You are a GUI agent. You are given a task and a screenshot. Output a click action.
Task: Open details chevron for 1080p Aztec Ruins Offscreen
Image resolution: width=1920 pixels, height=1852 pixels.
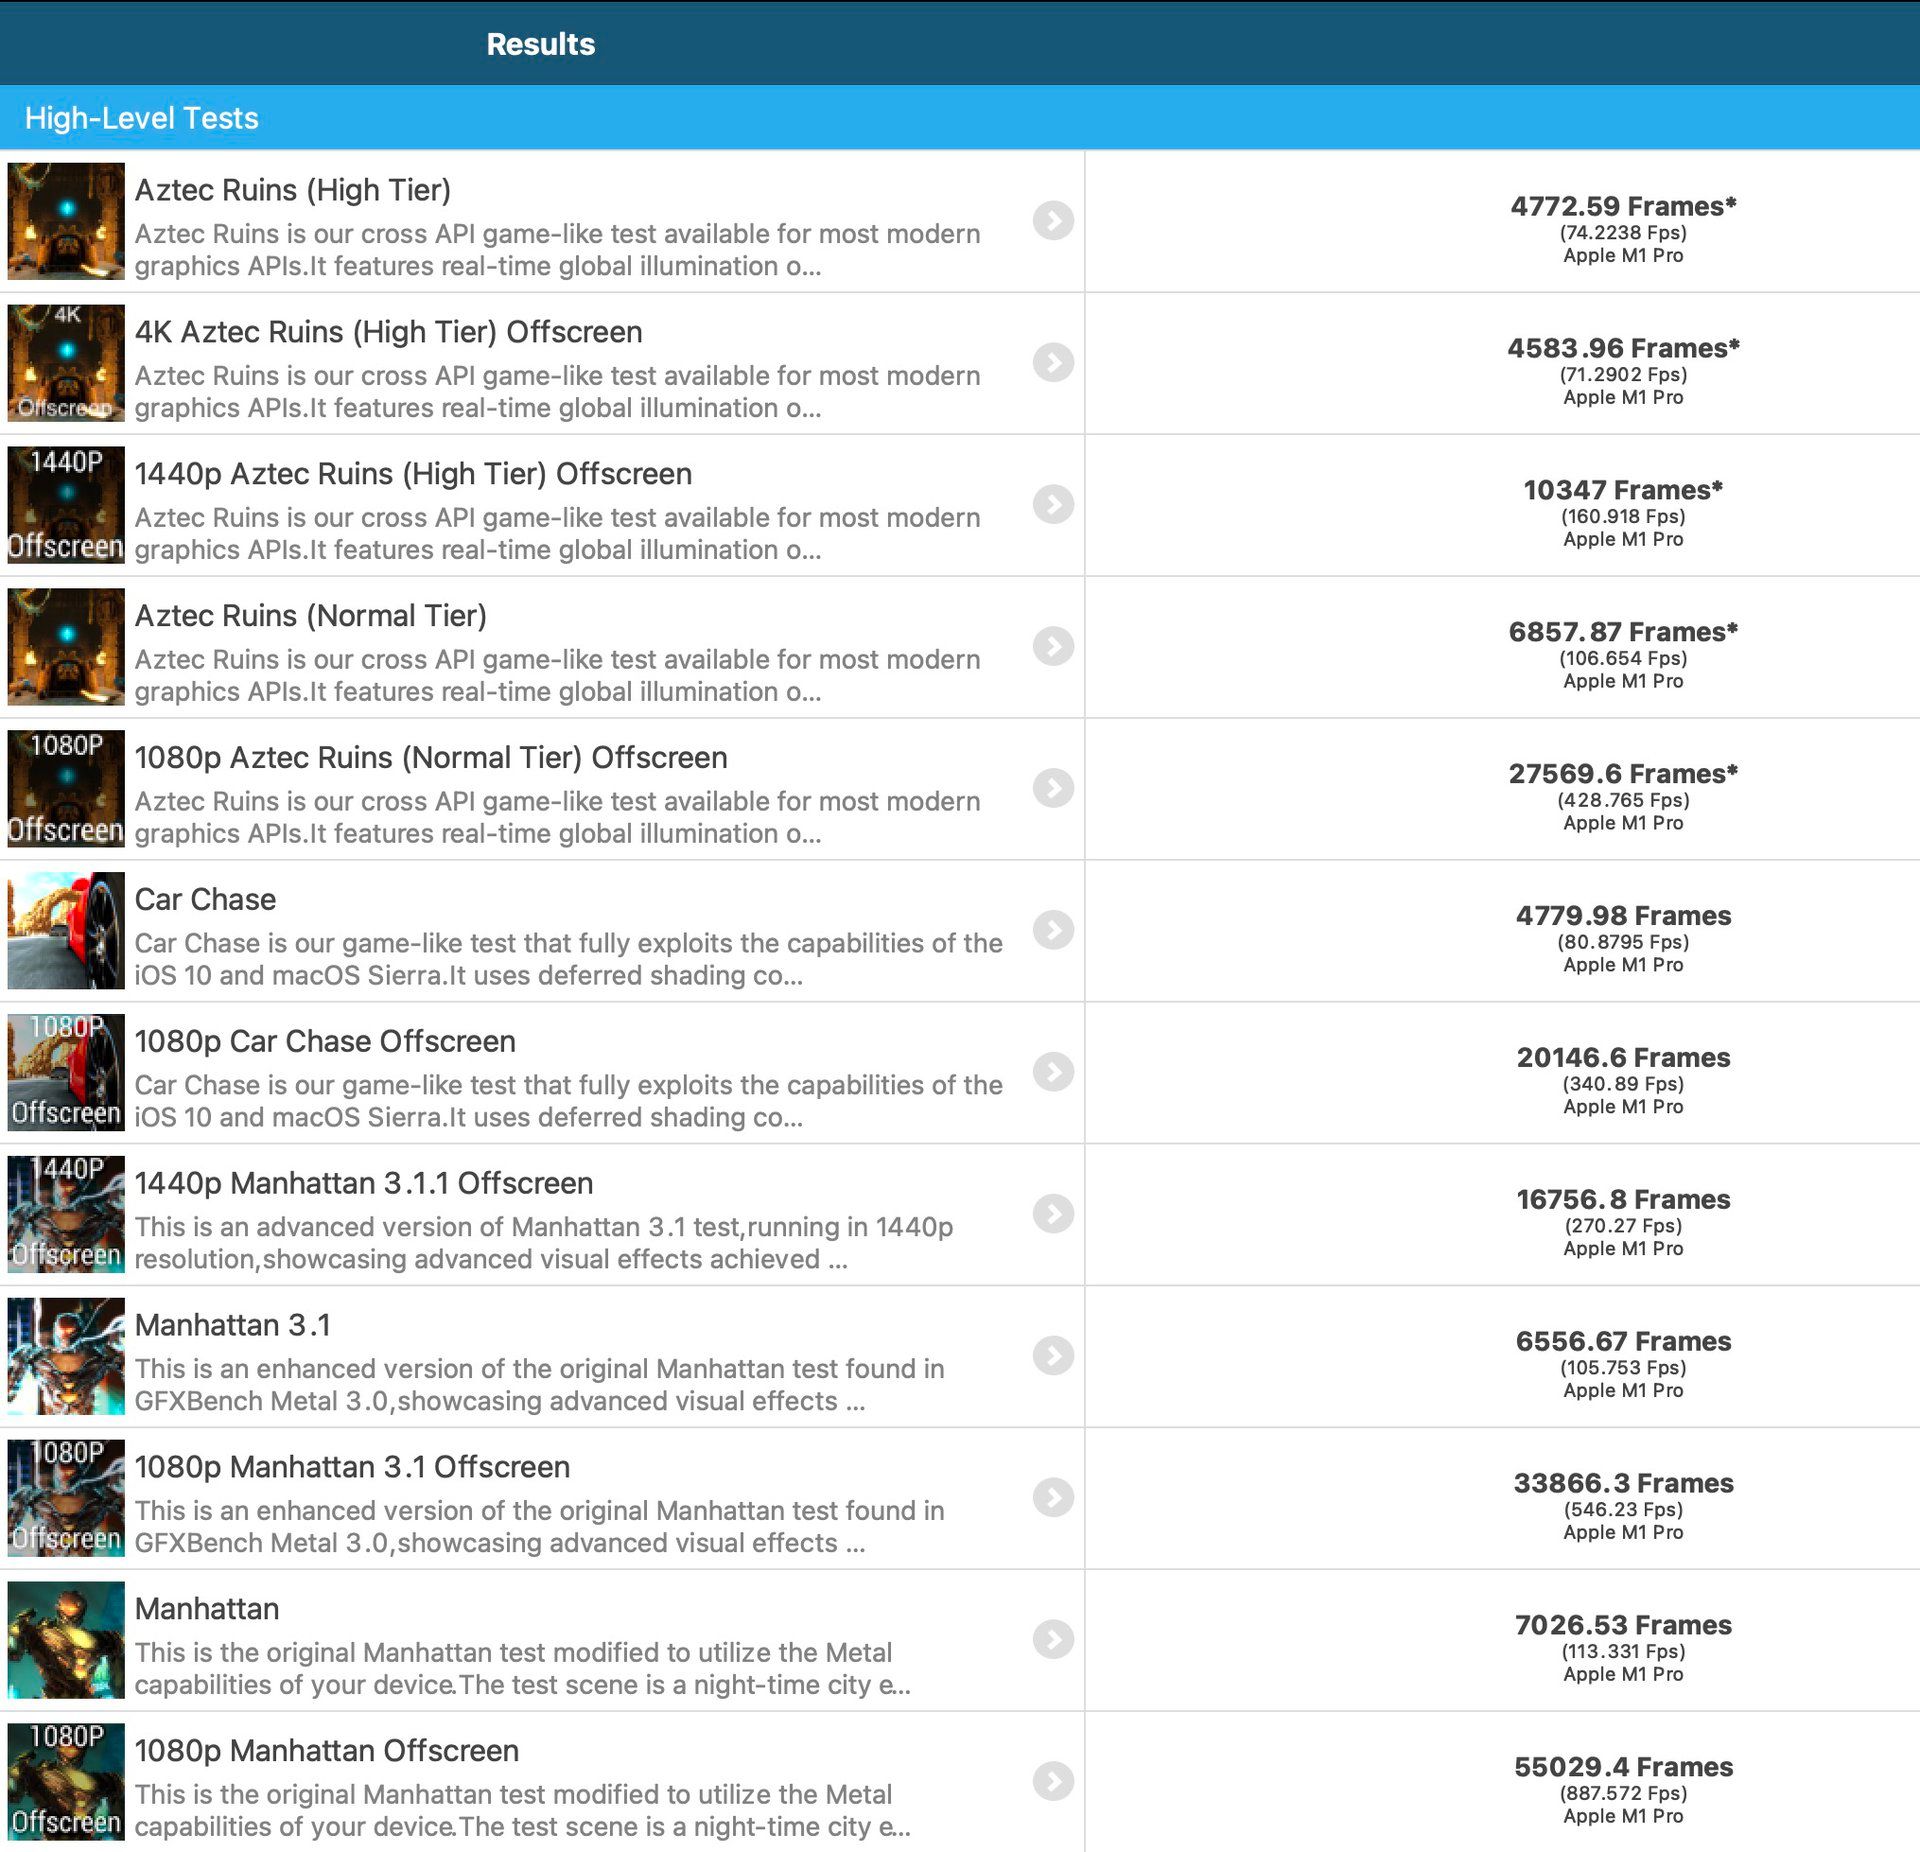(x=1053, y=788)
